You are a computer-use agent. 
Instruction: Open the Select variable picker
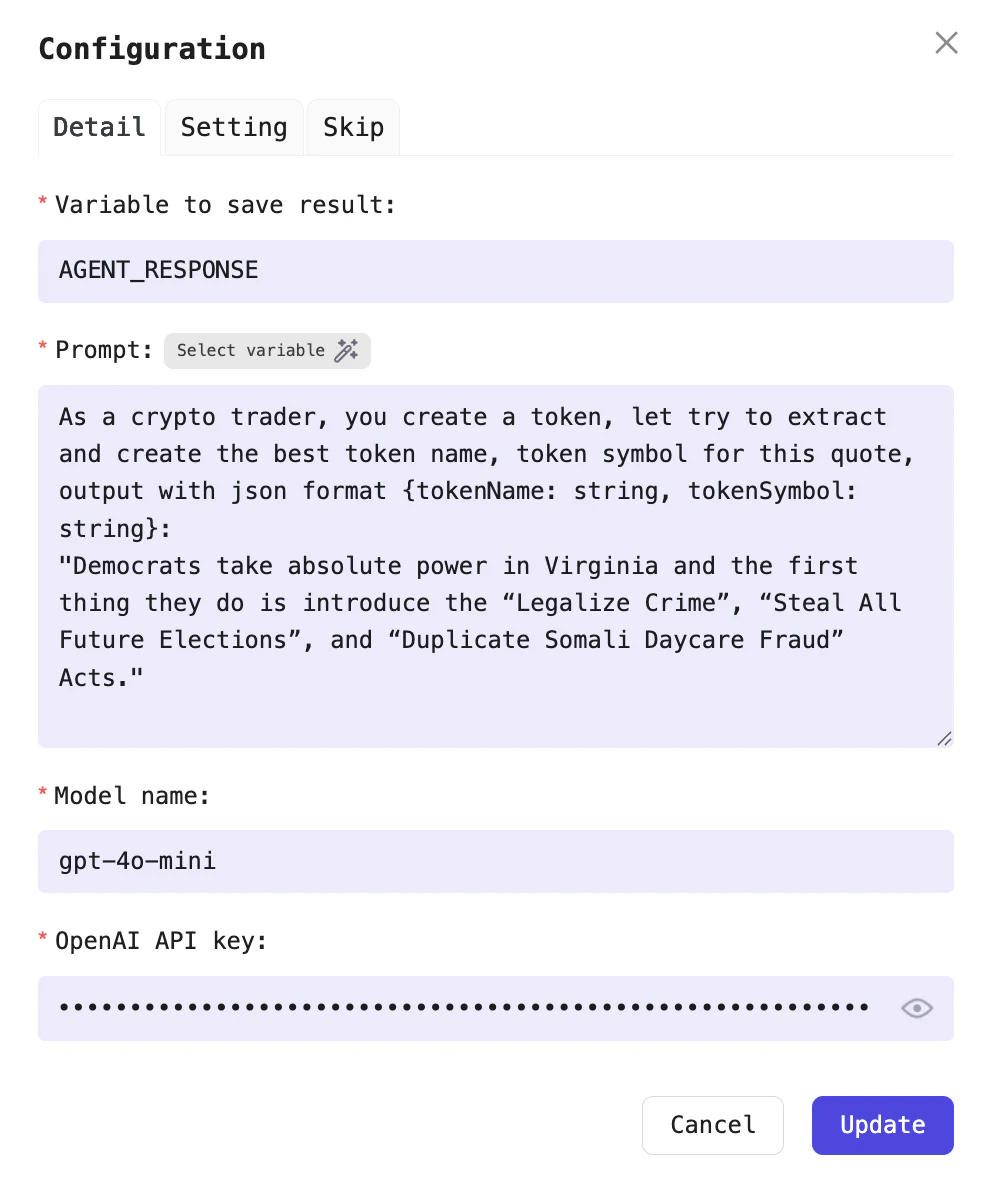[267, 350]
